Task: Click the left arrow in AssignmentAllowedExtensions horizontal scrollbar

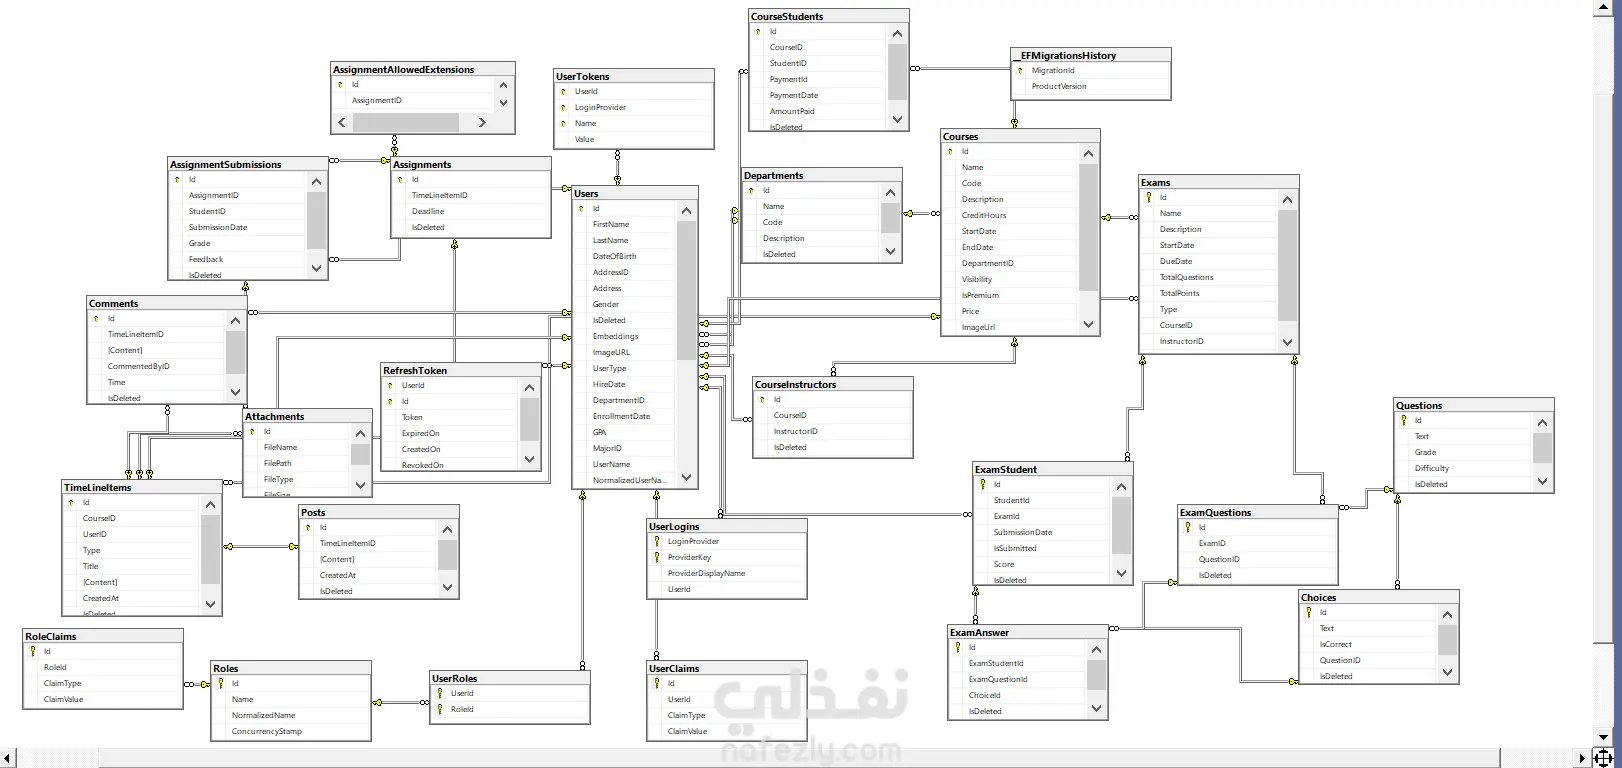Action: (x=342, y=122)
